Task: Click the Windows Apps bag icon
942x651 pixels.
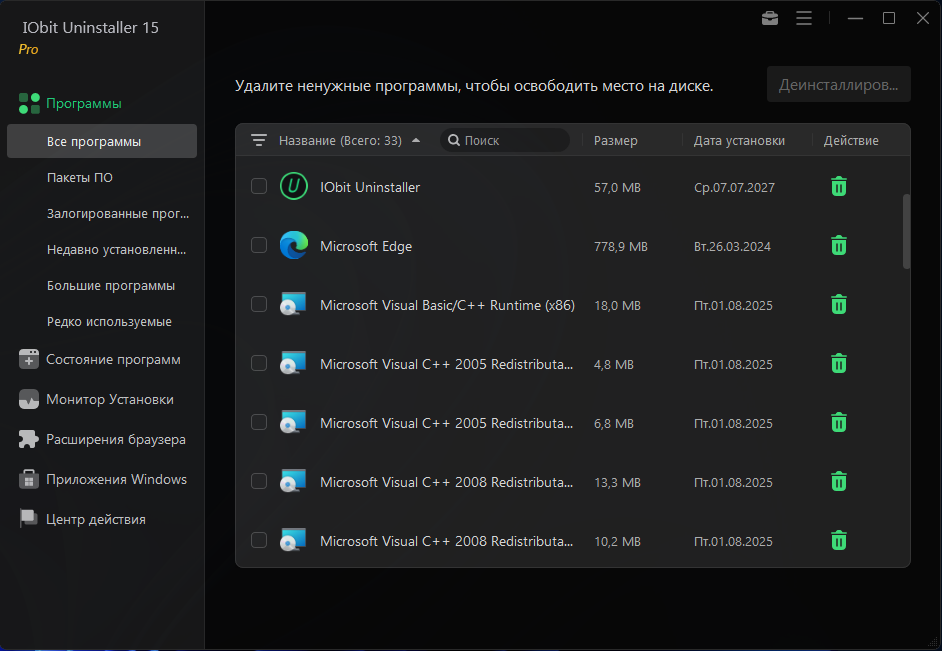Action: pos(29,479)
